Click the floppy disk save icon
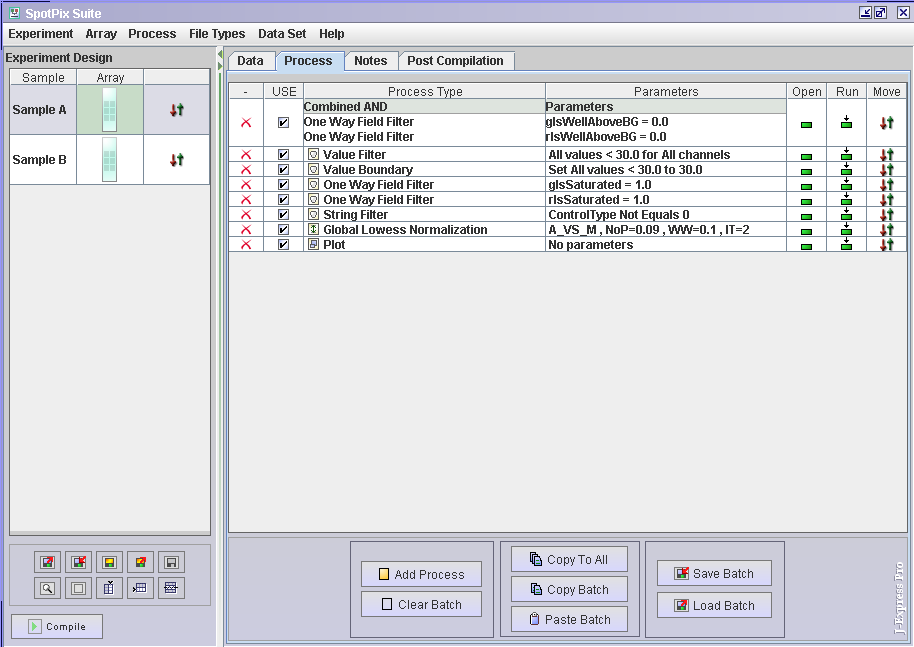This screenshot has width=914, height=647. click(170, 562)
